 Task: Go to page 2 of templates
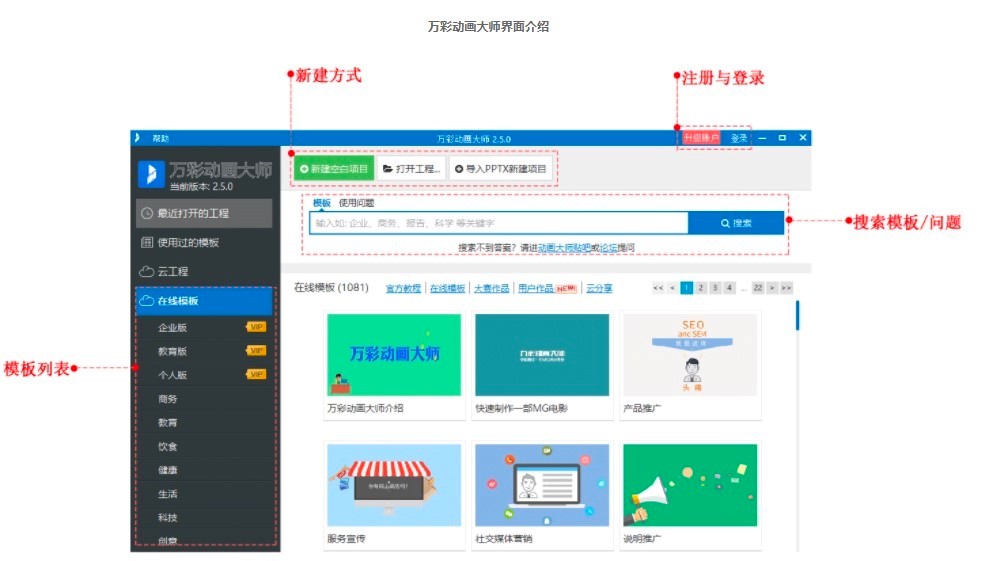coord(701,288)
